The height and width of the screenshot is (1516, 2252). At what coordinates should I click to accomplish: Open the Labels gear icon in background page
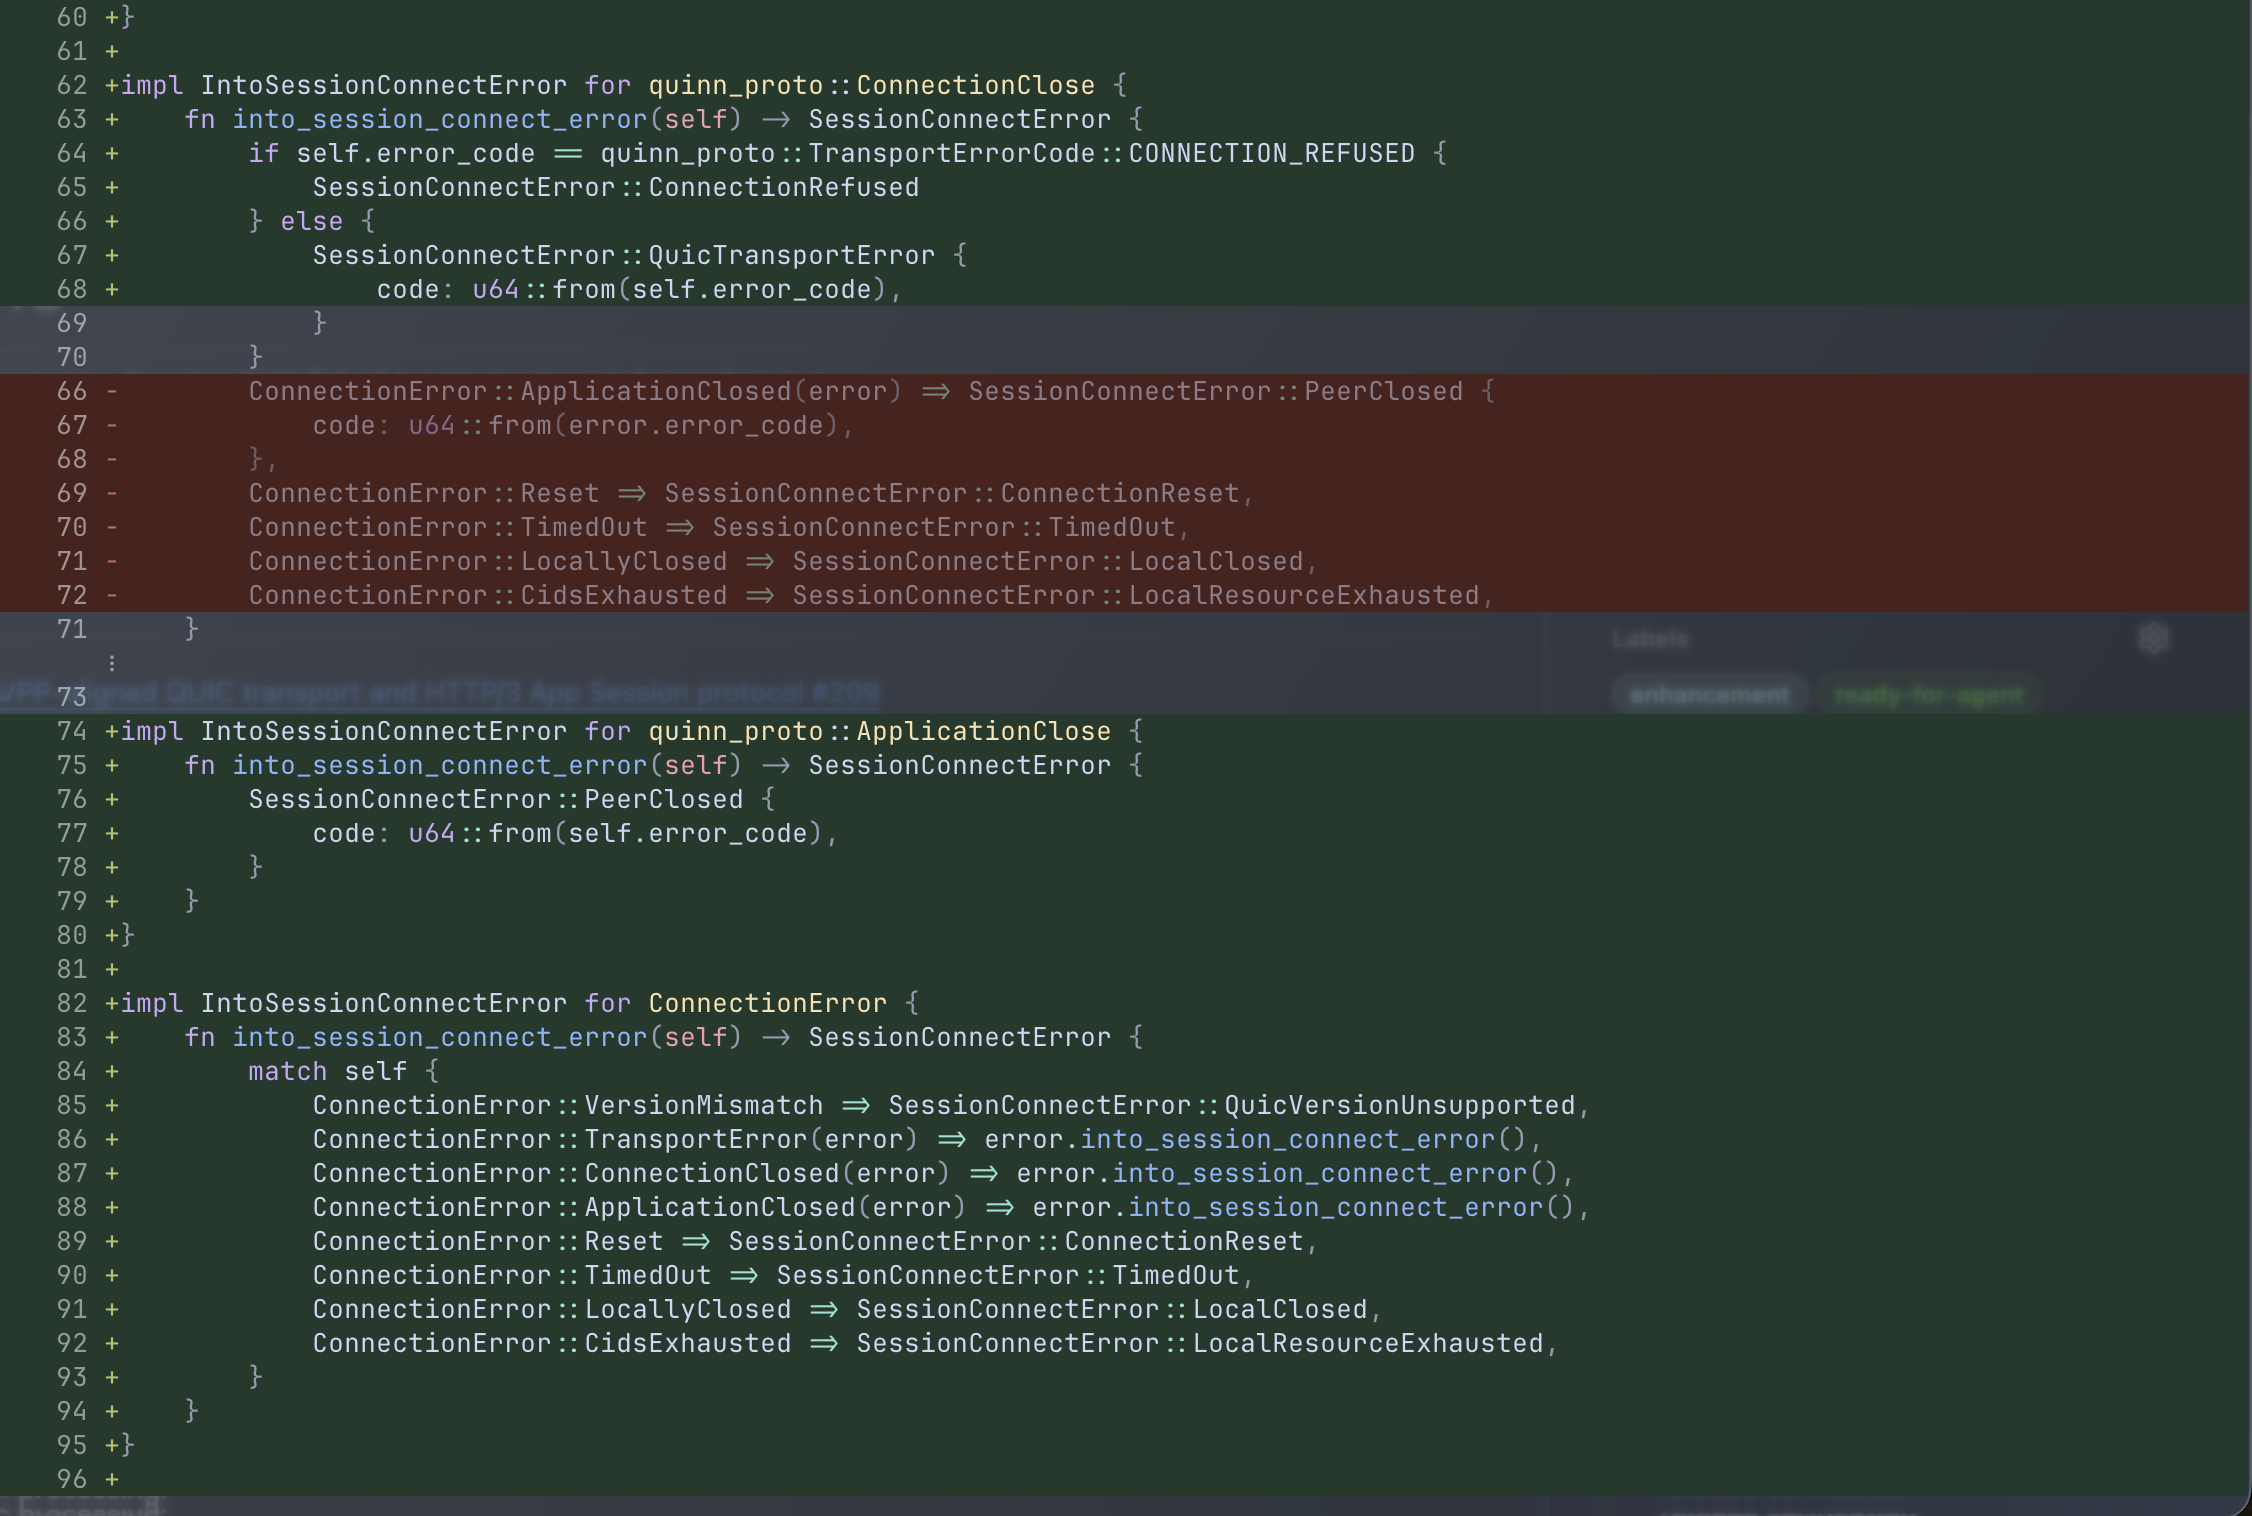point(2154,638)
